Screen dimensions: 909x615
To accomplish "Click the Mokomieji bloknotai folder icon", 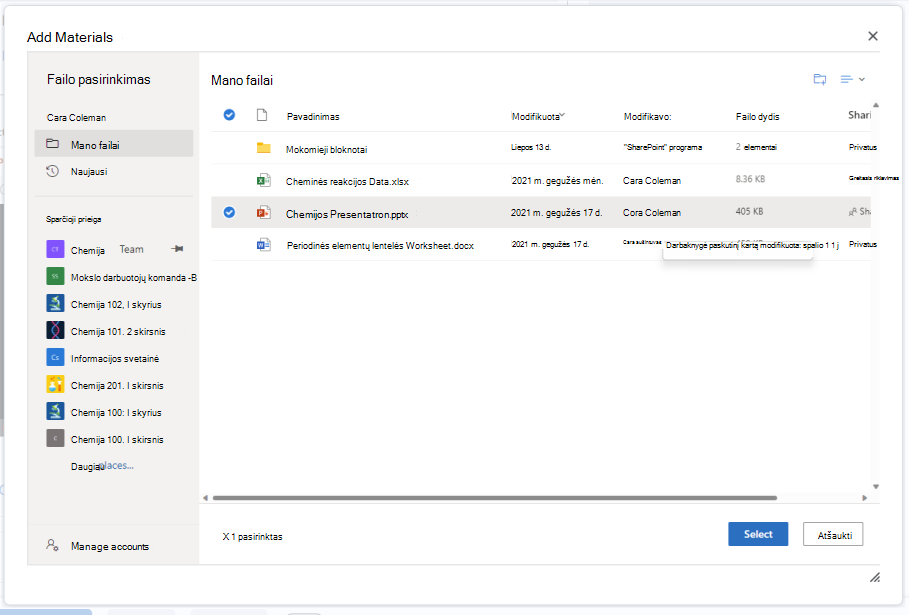I will click(x=264, y=148).
